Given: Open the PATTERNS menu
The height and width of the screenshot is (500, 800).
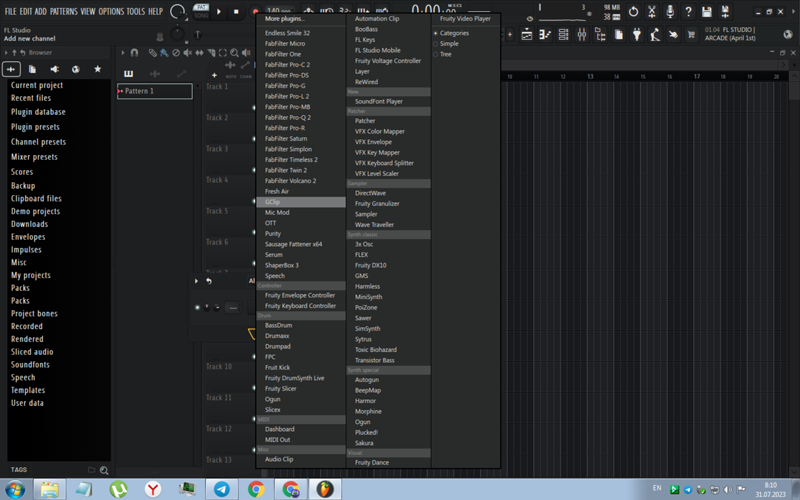Looking at the screenshot, I should (x=64, y=11).
